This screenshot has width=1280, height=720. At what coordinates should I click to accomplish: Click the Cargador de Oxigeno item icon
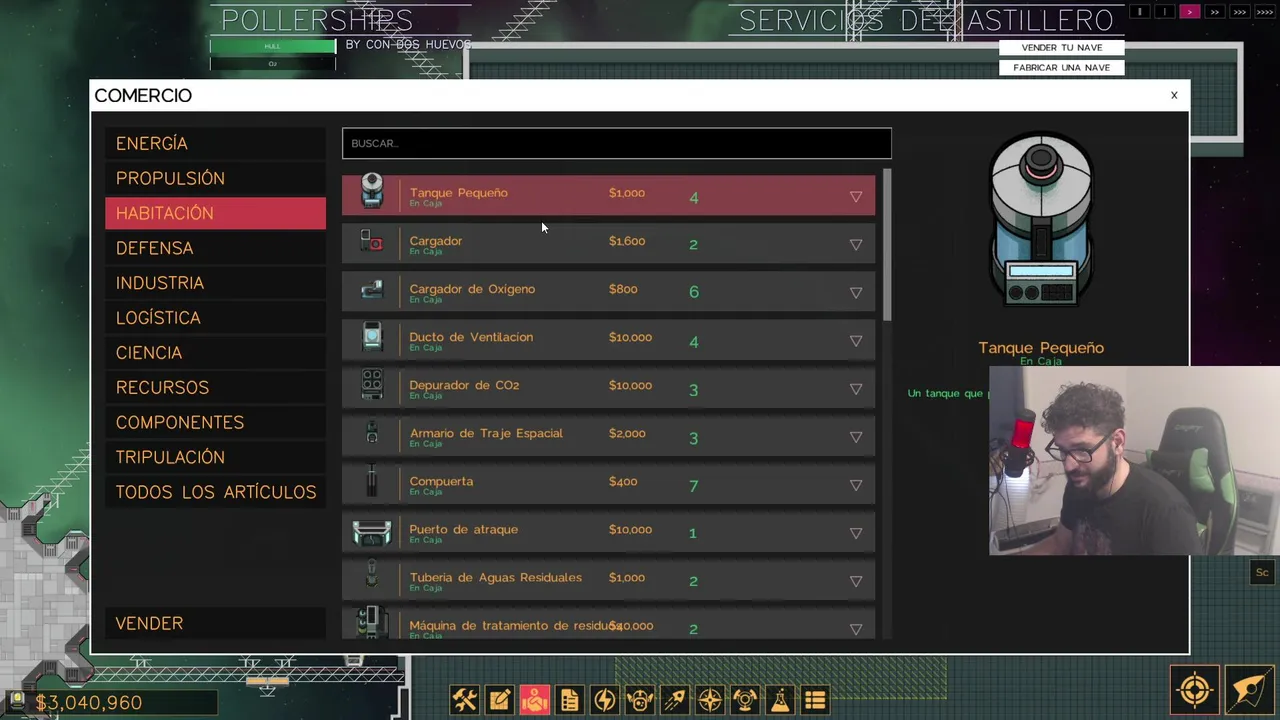tap(372, 289)
